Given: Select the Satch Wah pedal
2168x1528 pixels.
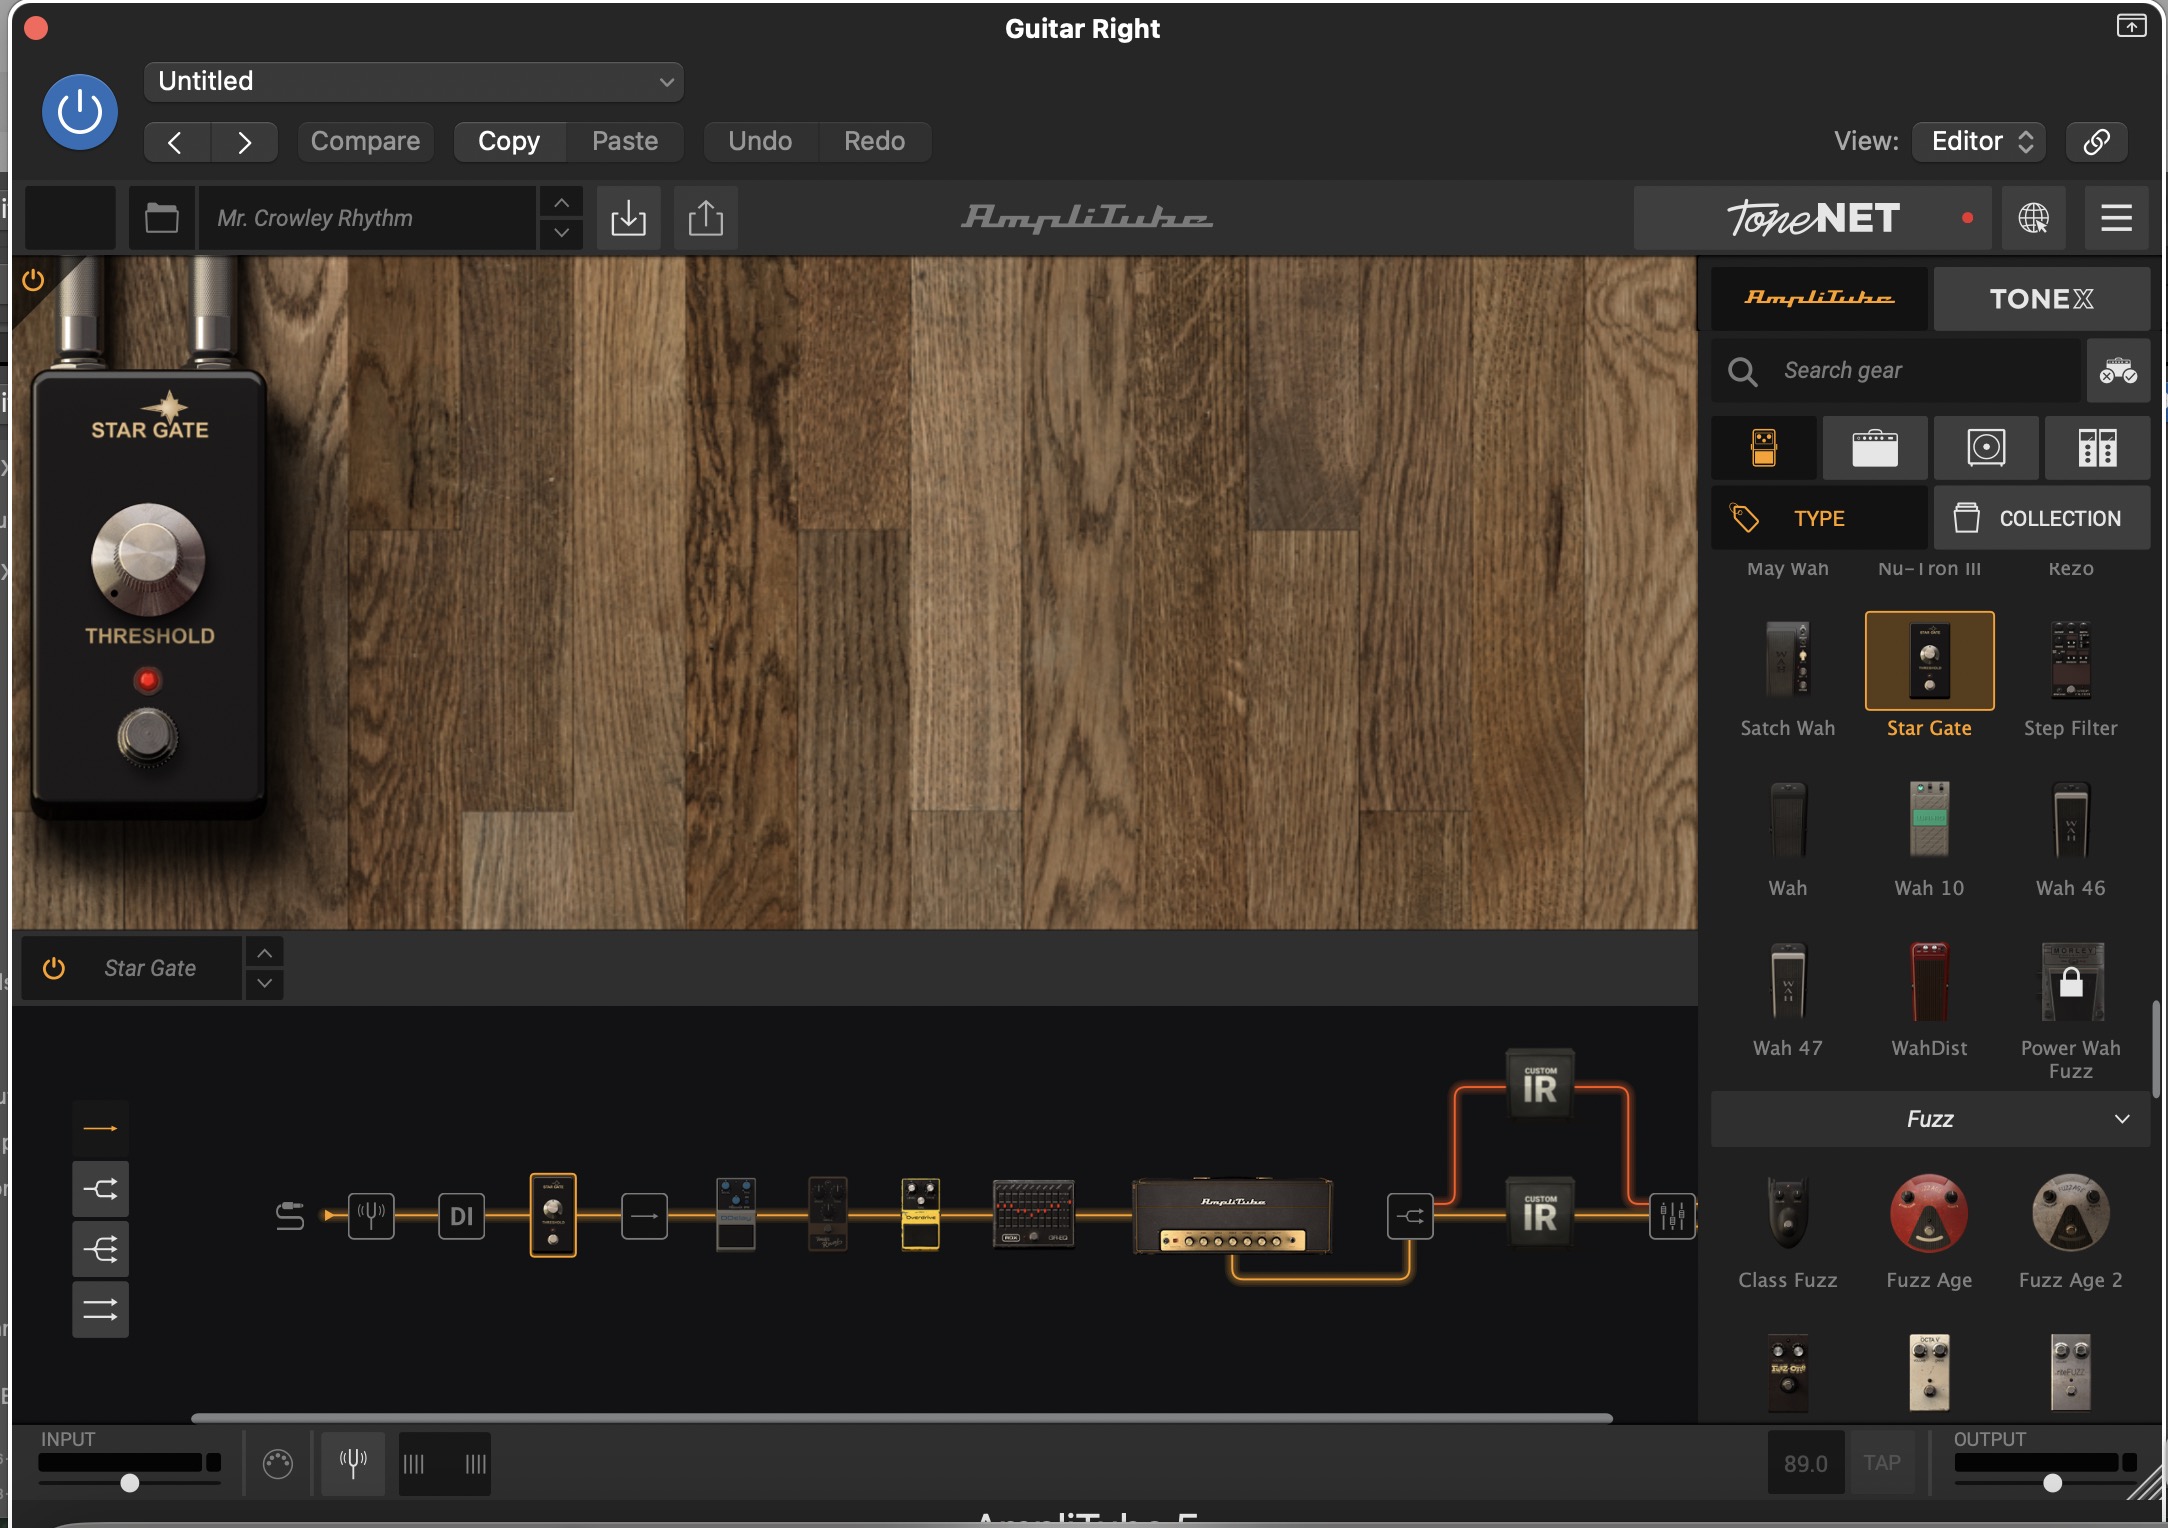Looking at the screenshot, I should 1787,677.
